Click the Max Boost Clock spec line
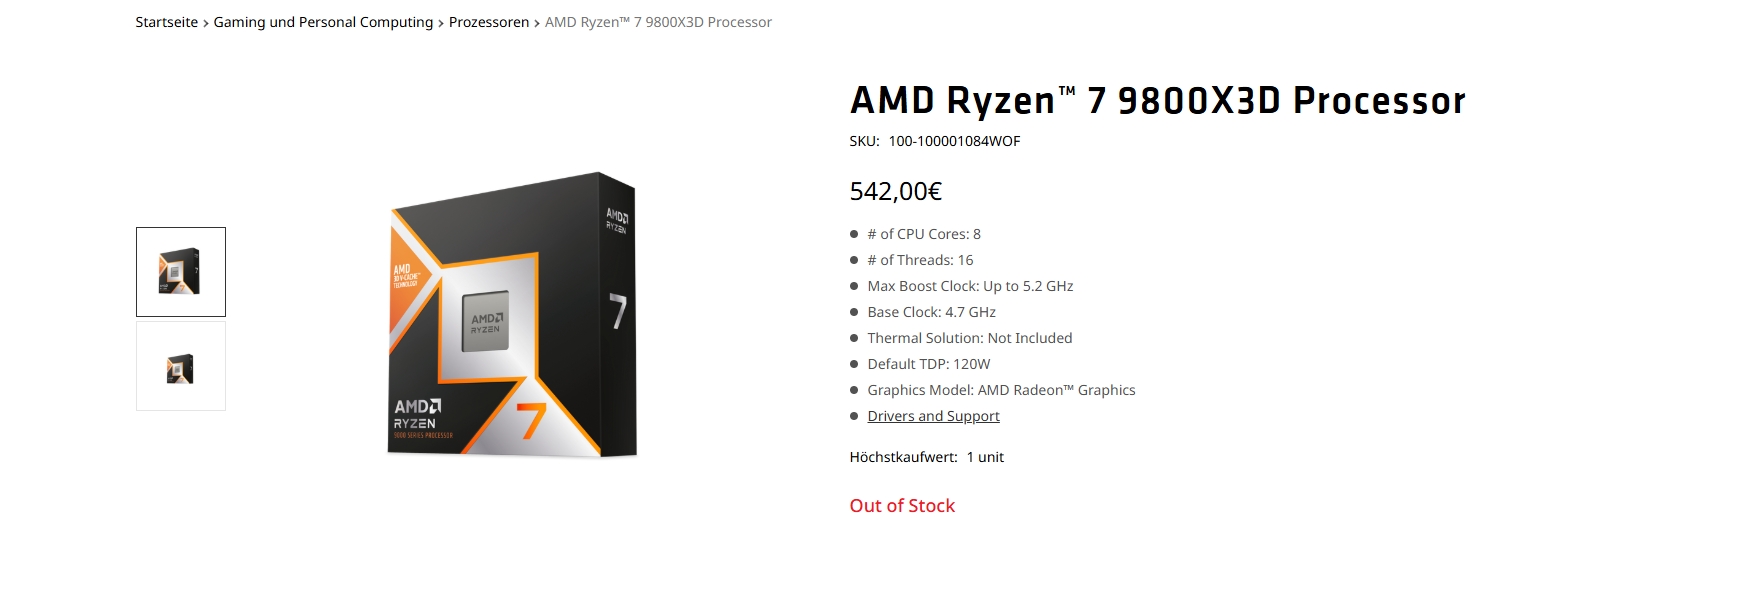 click(970, 286)
